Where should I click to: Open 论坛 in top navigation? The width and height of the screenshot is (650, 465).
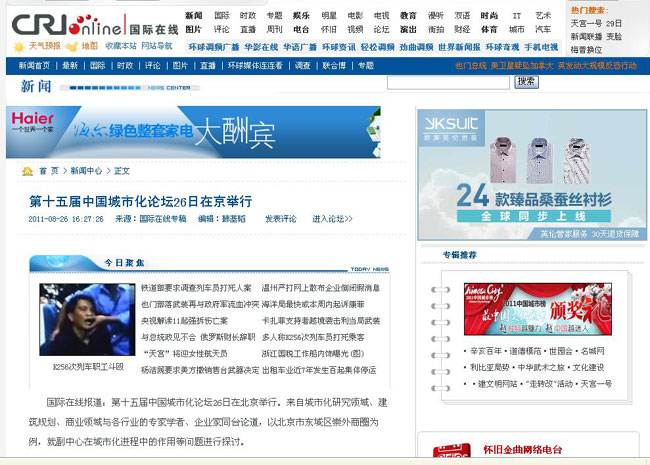[x=381, y=29]
